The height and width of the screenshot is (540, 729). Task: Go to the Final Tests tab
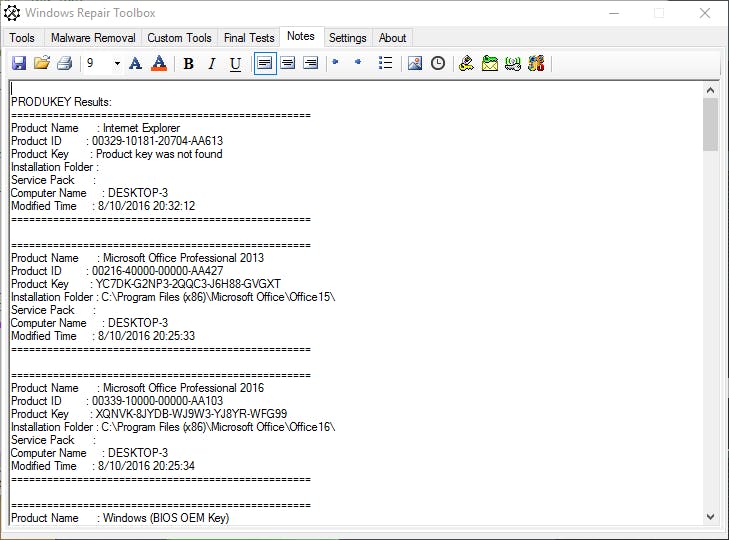249,38
